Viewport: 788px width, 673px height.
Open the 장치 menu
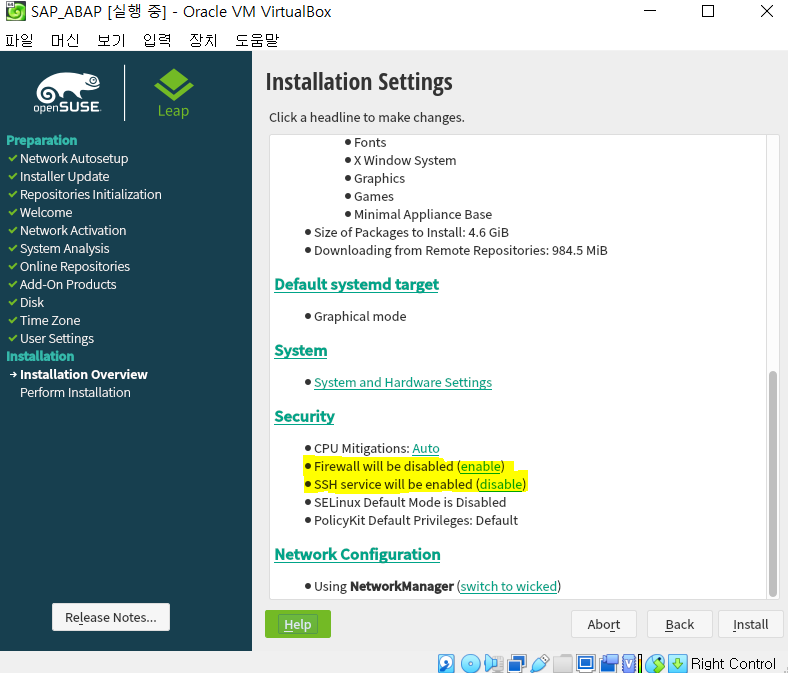pyautogui.click(x=203, y=40)
